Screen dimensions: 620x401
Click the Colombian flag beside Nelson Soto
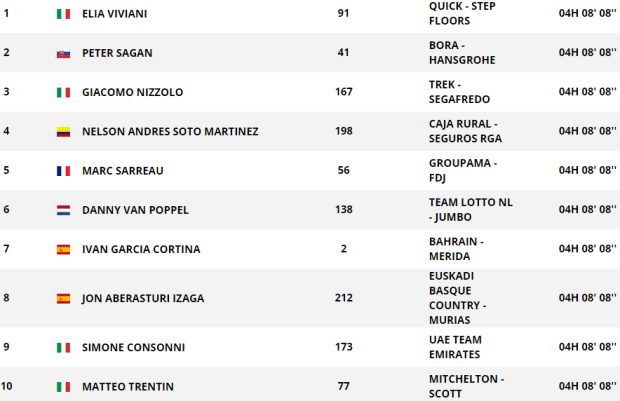pos(63,131)
